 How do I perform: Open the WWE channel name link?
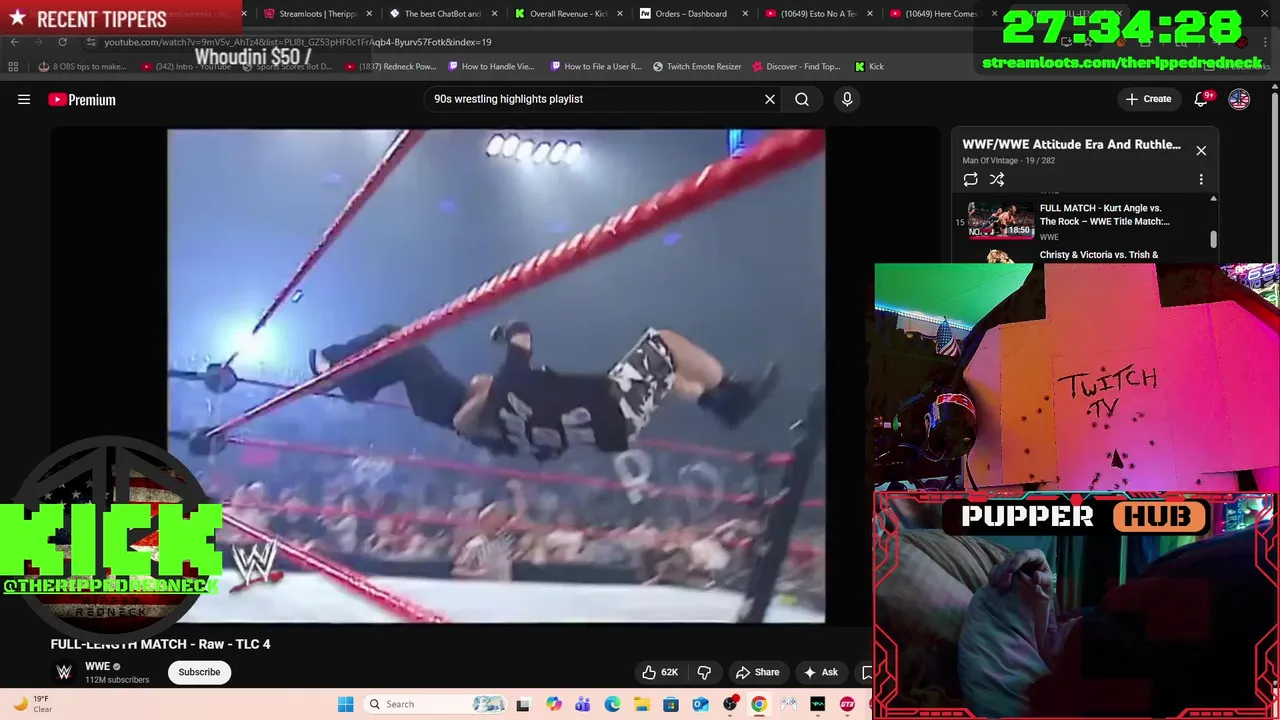coord(97,667)
